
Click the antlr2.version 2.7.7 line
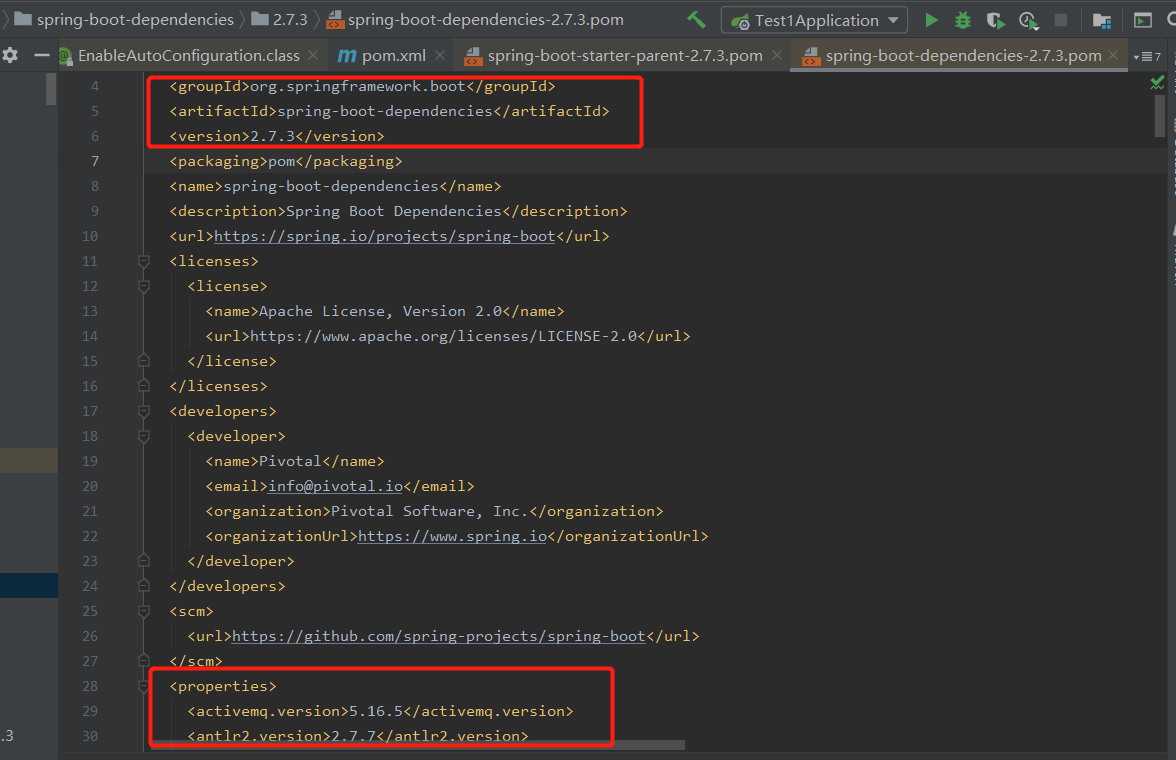[358, 736]
